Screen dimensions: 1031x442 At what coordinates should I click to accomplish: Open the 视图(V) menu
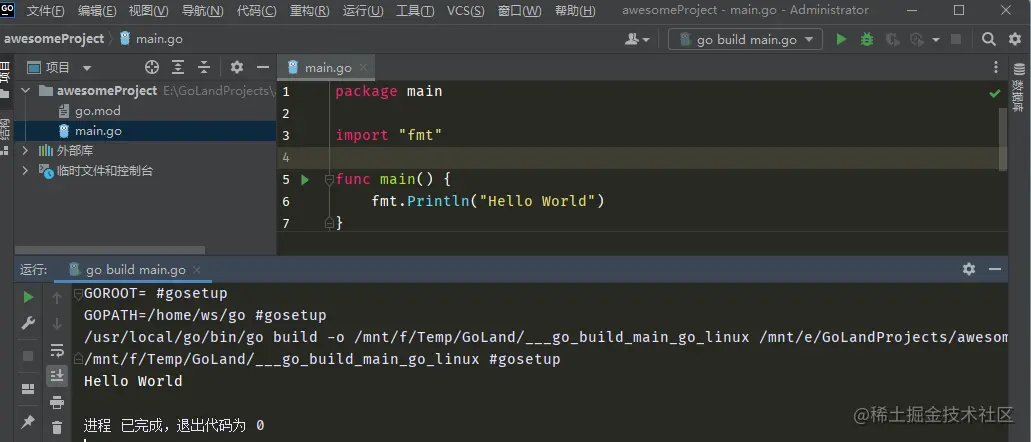tap(149, 11)
